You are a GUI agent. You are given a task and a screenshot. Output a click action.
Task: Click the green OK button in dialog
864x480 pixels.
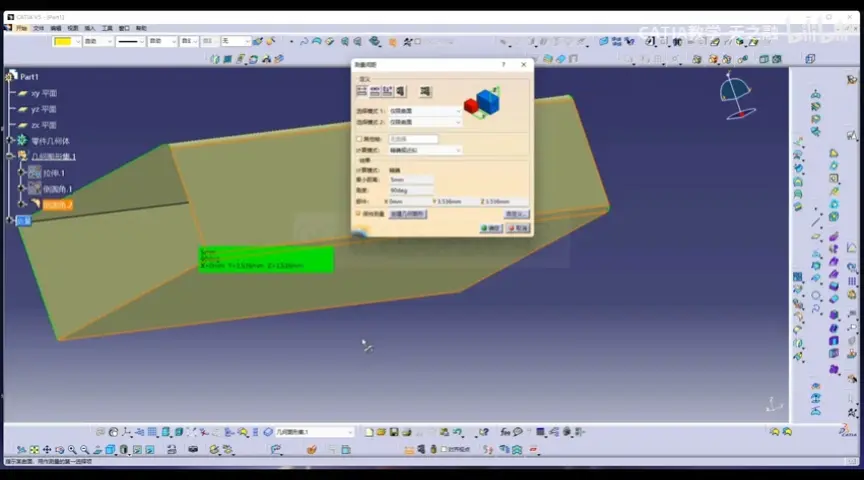490,228
